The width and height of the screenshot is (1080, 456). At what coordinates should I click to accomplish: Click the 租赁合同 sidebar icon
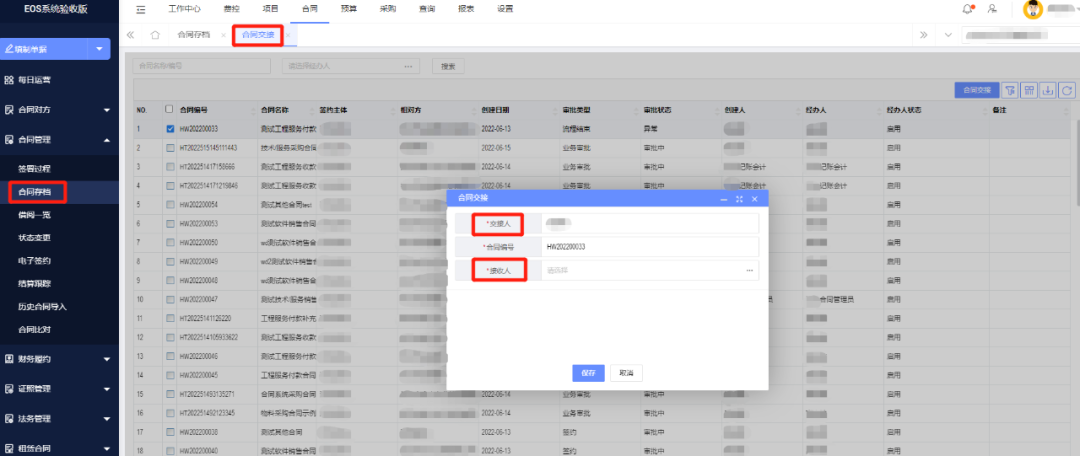(x=9, y=448)
